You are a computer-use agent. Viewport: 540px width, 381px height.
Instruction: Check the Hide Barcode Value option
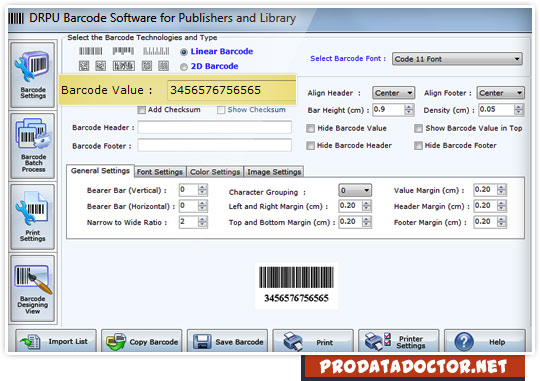tap(310, 128)
